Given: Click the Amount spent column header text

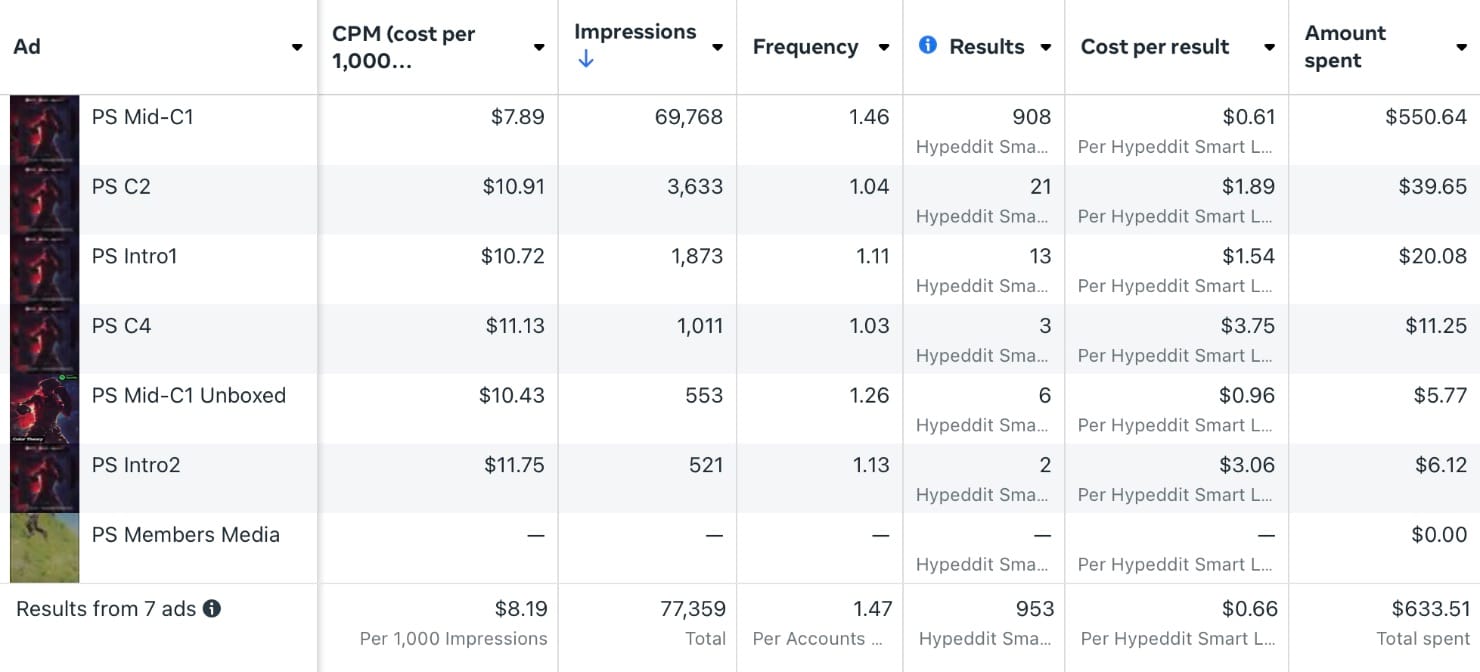Looking at the screenshot, I should click(x=1345, y=46).
